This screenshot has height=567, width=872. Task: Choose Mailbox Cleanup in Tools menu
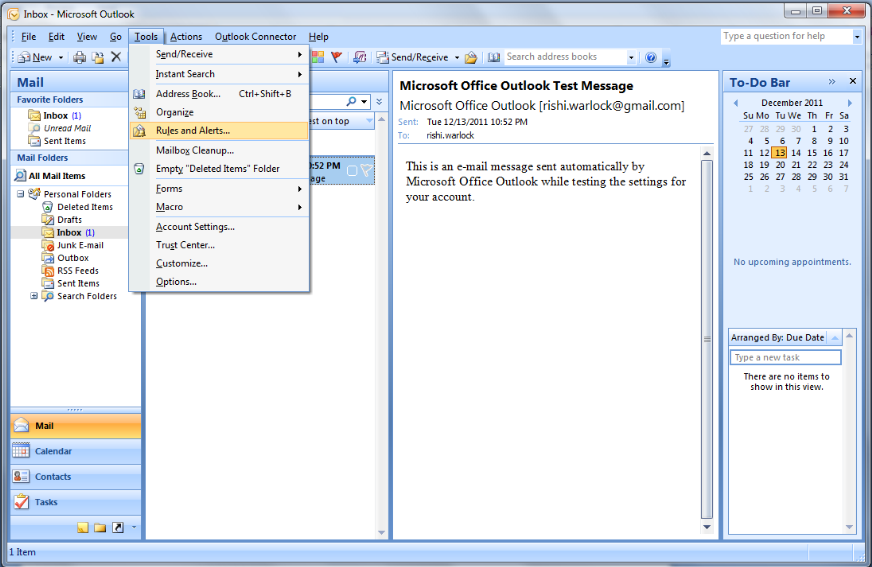pos(219,151)
